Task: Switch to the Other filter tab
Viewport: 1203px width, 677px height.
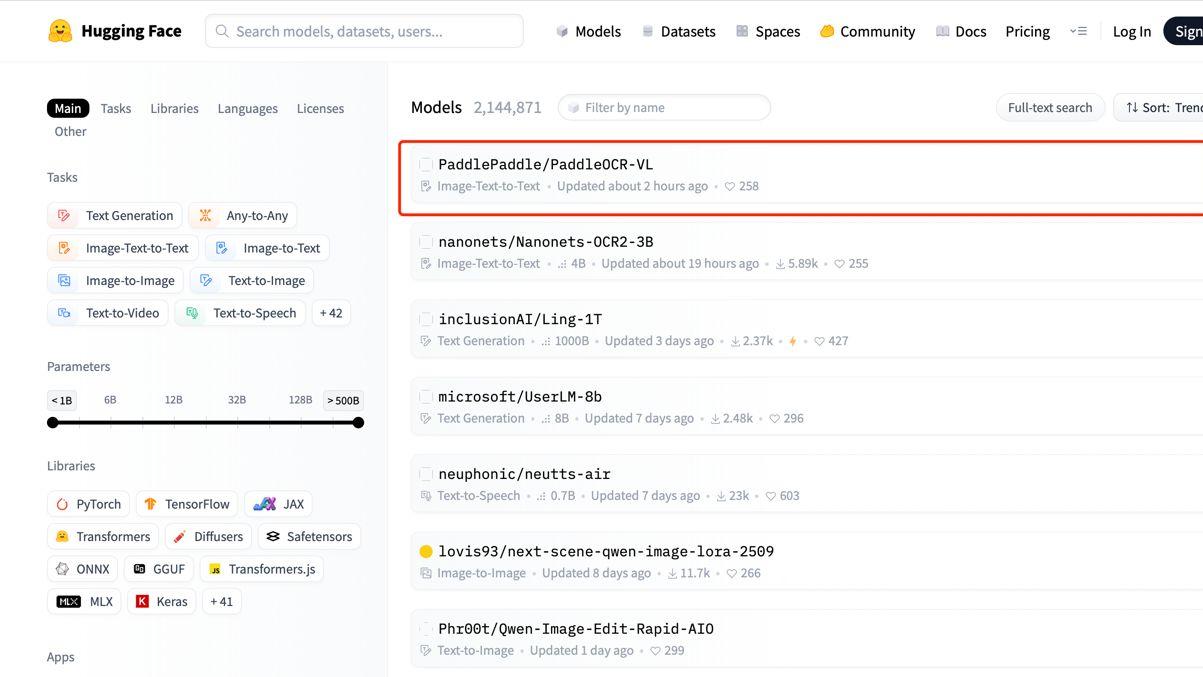Action: point(70,131)
